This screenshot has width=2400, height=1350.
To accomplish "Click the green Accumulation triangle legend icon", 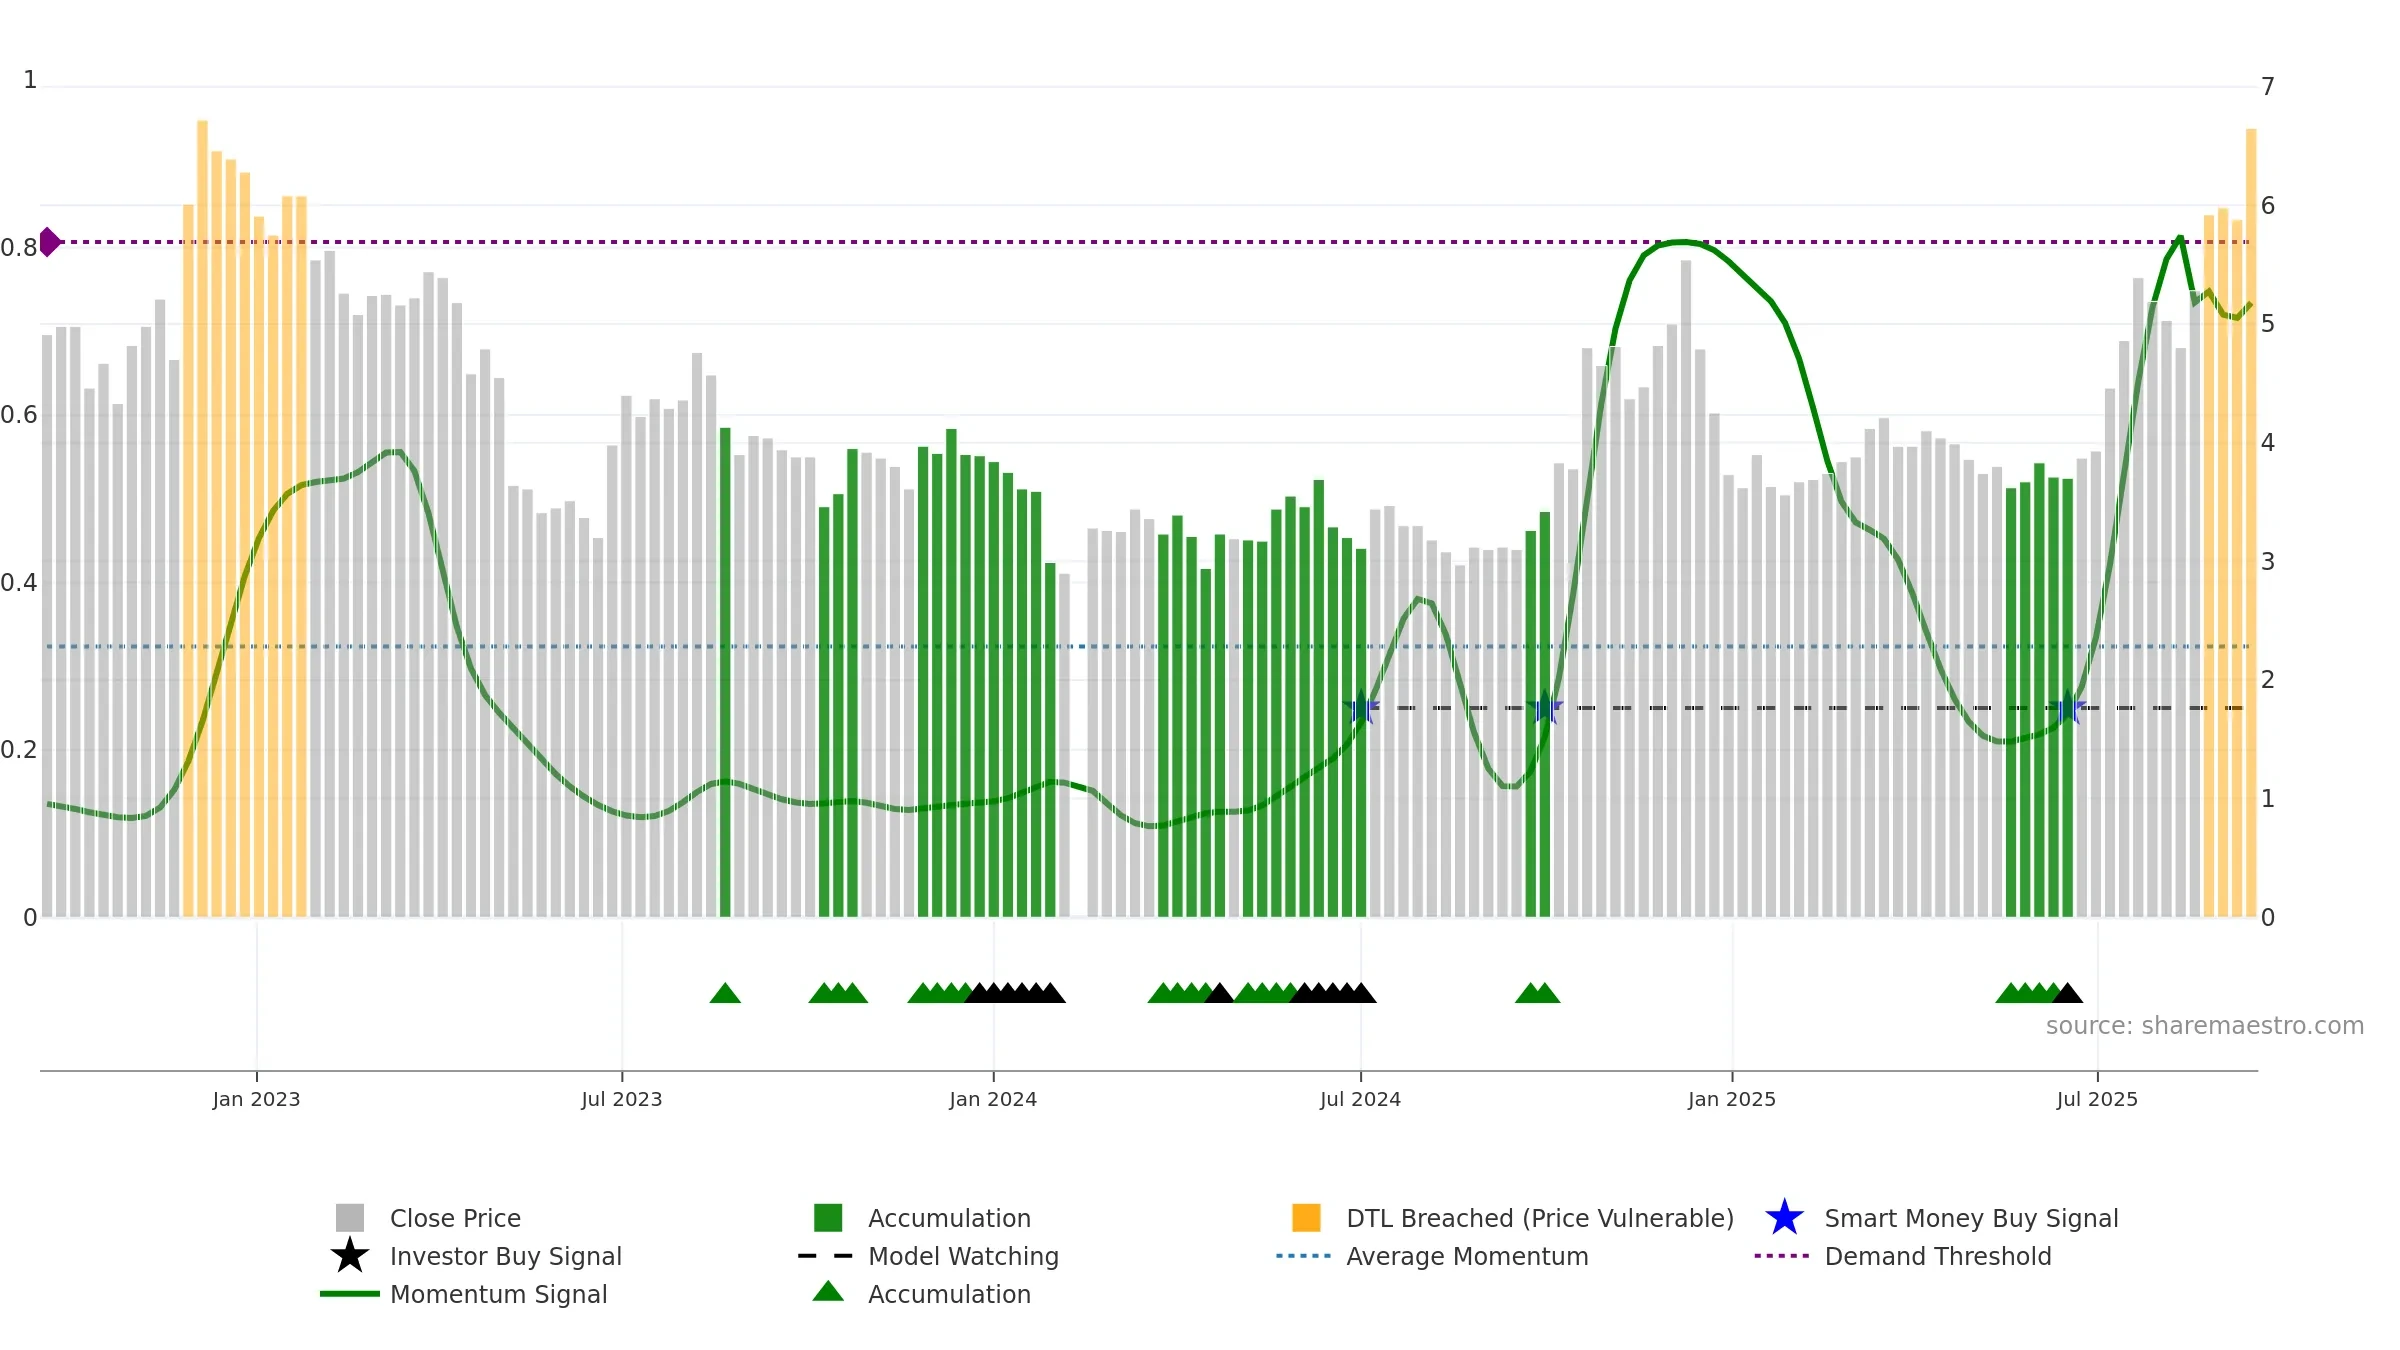I will coord(828,1291).
